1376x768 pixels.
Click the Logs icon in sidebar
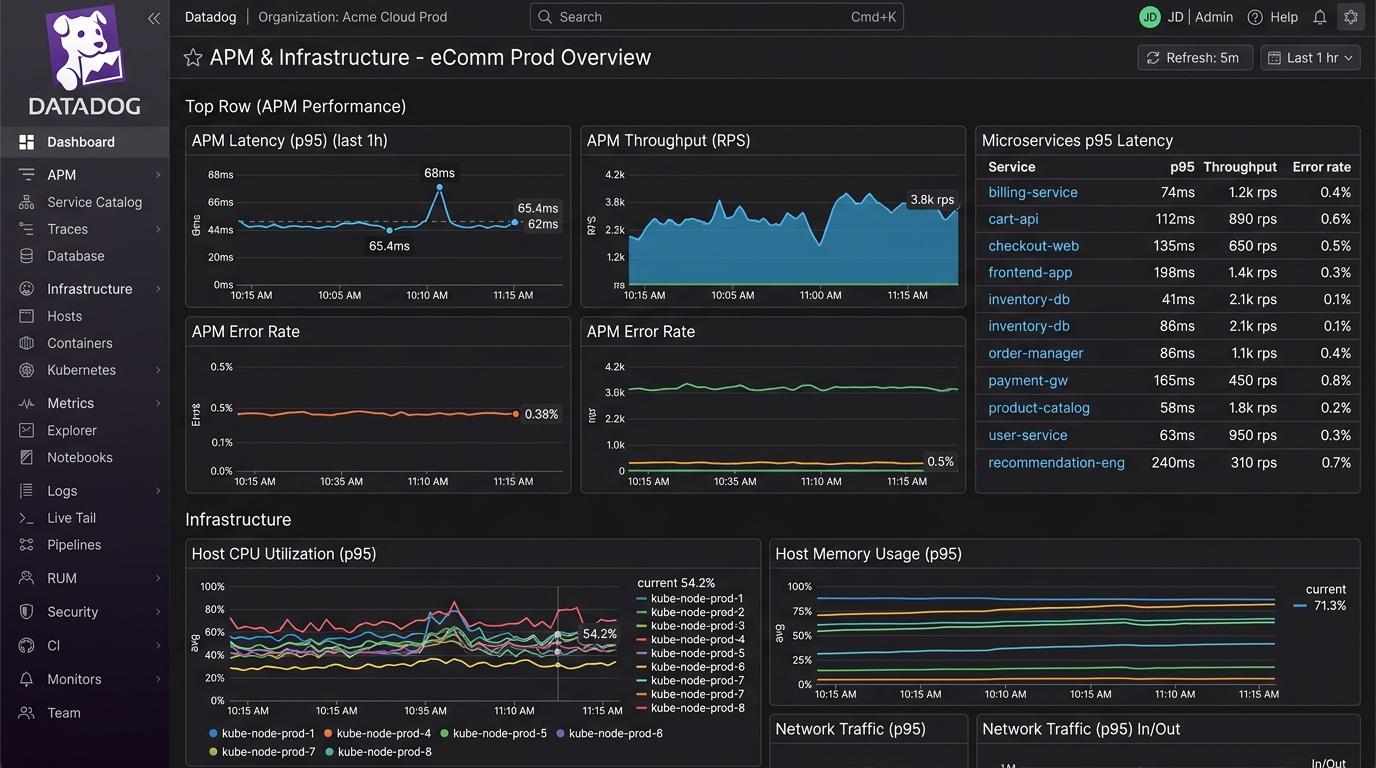click(27, 491)
